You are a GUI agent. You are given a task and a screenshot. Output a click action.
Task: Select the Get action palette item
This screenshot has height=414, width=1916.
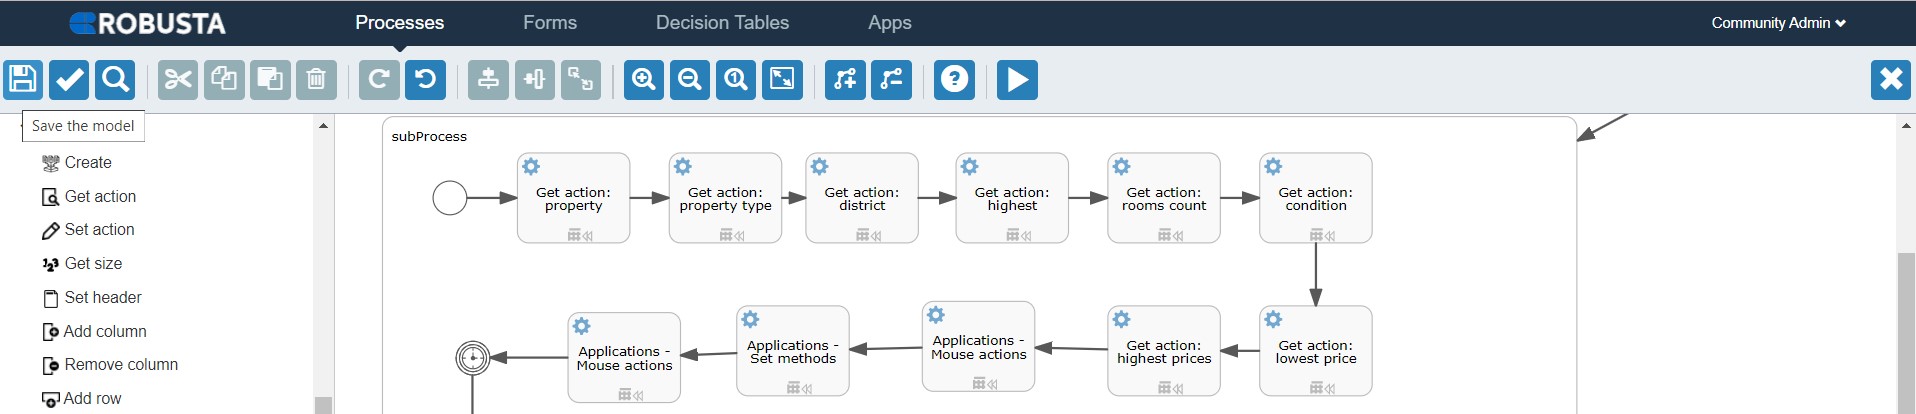(100, 197)
